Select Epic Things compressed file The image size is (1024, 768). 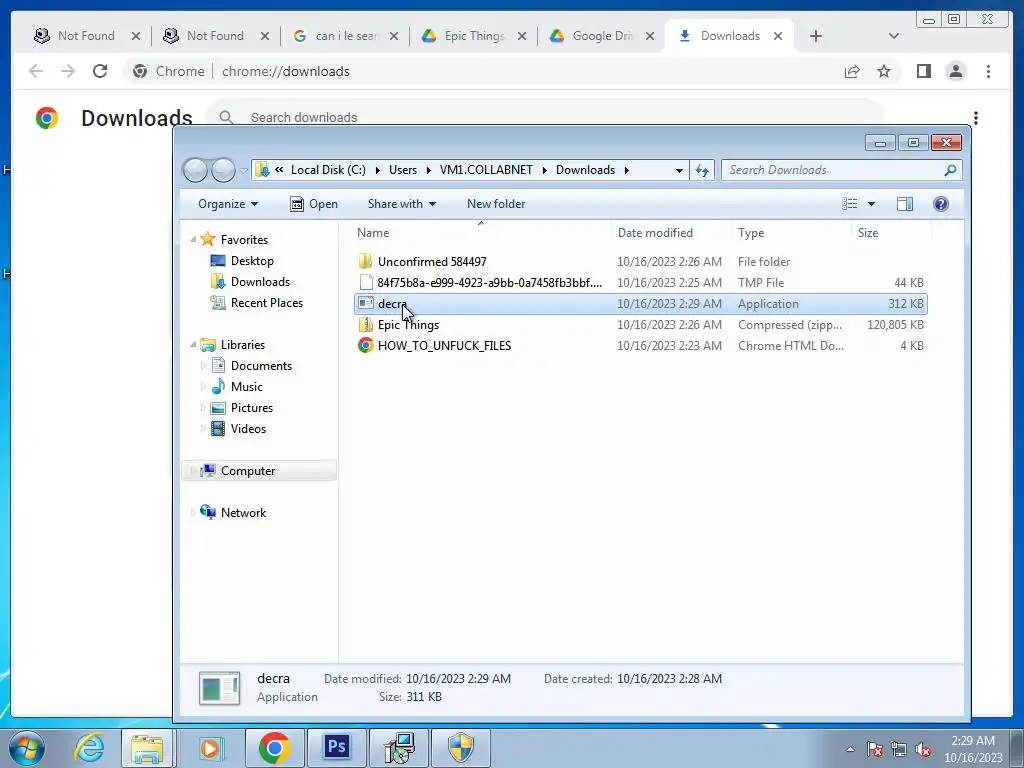(x=640, y=325)
